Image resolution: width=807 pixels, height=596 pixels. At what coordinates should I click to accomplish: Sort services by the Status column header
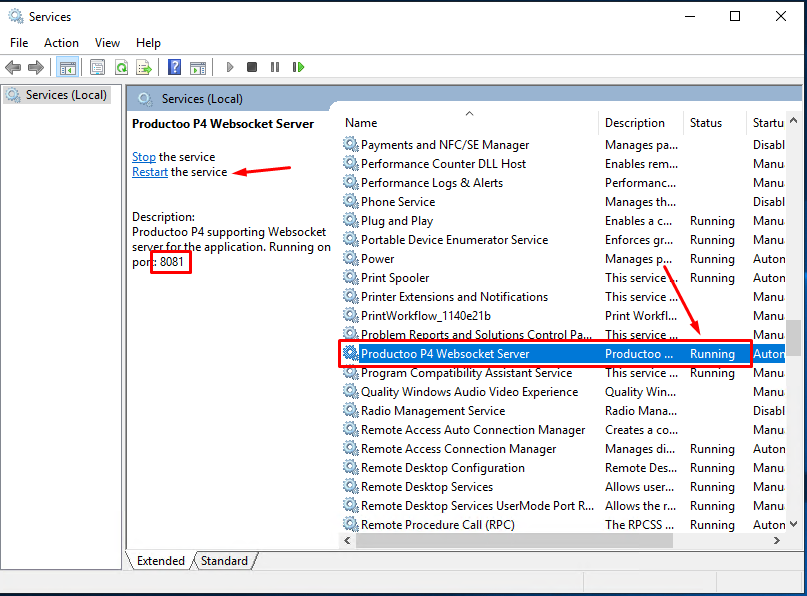(x=705, y=123)
